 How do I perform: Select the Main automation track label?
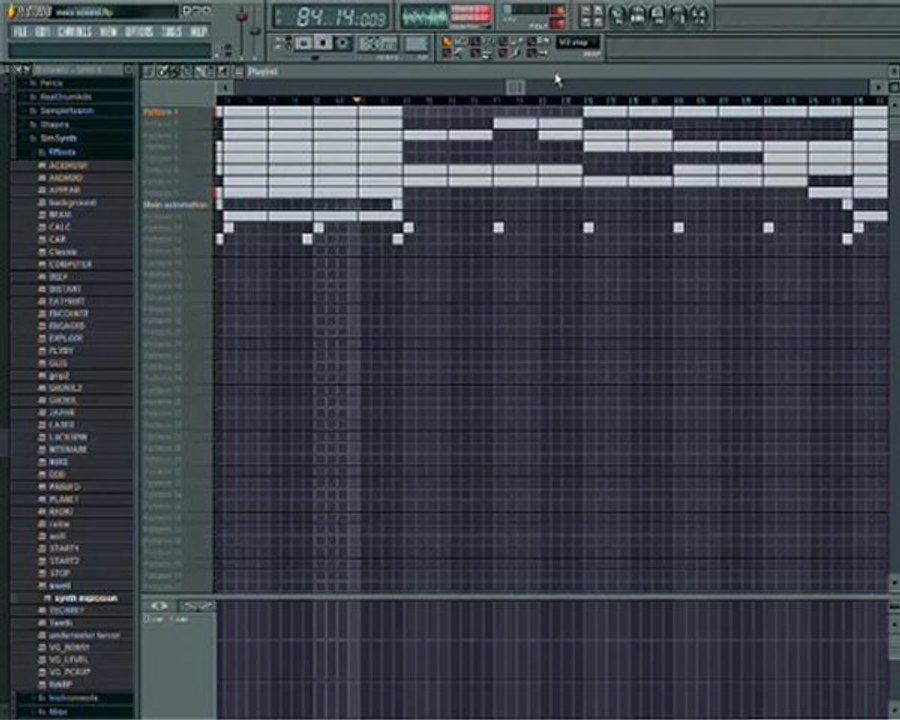pyautogui.click(x=177, y=204)
